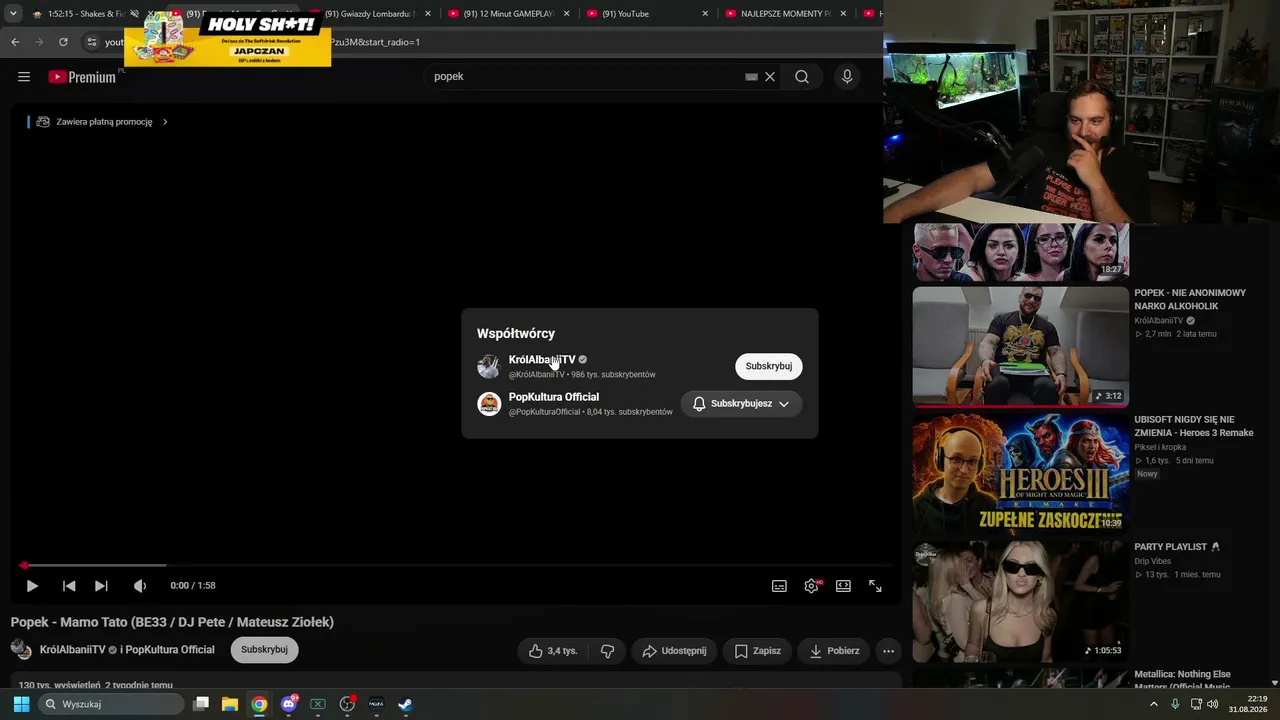Go back with the browser back arrow
The height and width of the screenshot is (720, 1280).
[15, 42]
